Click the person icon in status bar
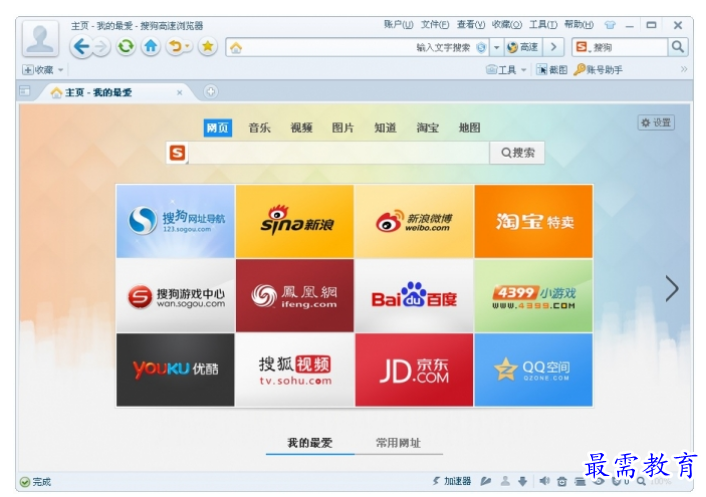The image size is (706, 497). [x=505, y=481]
